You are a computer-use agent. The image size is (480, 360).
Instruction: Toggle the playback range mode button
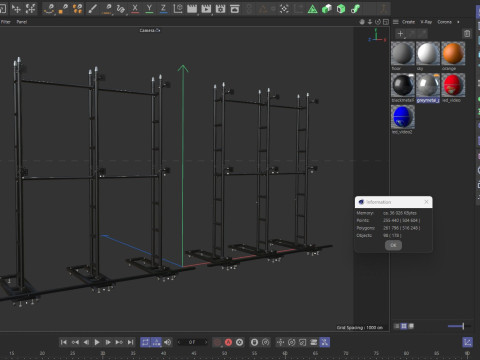156,342
